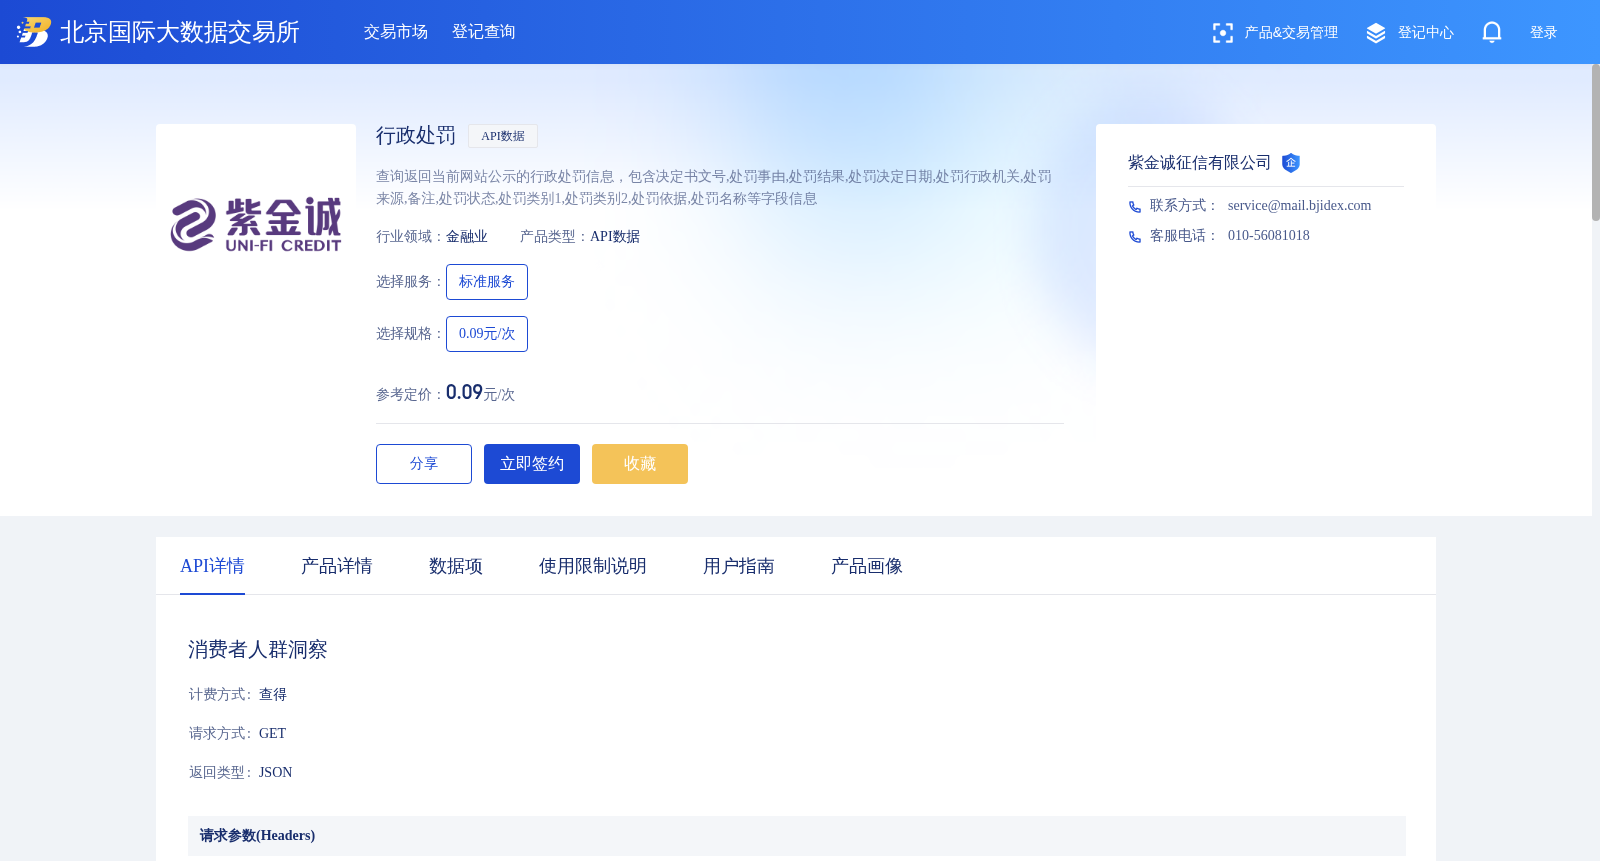Click the 消费者人群洞察 heading
This screenshot has height=861, width=1600.
pos(258,650)
